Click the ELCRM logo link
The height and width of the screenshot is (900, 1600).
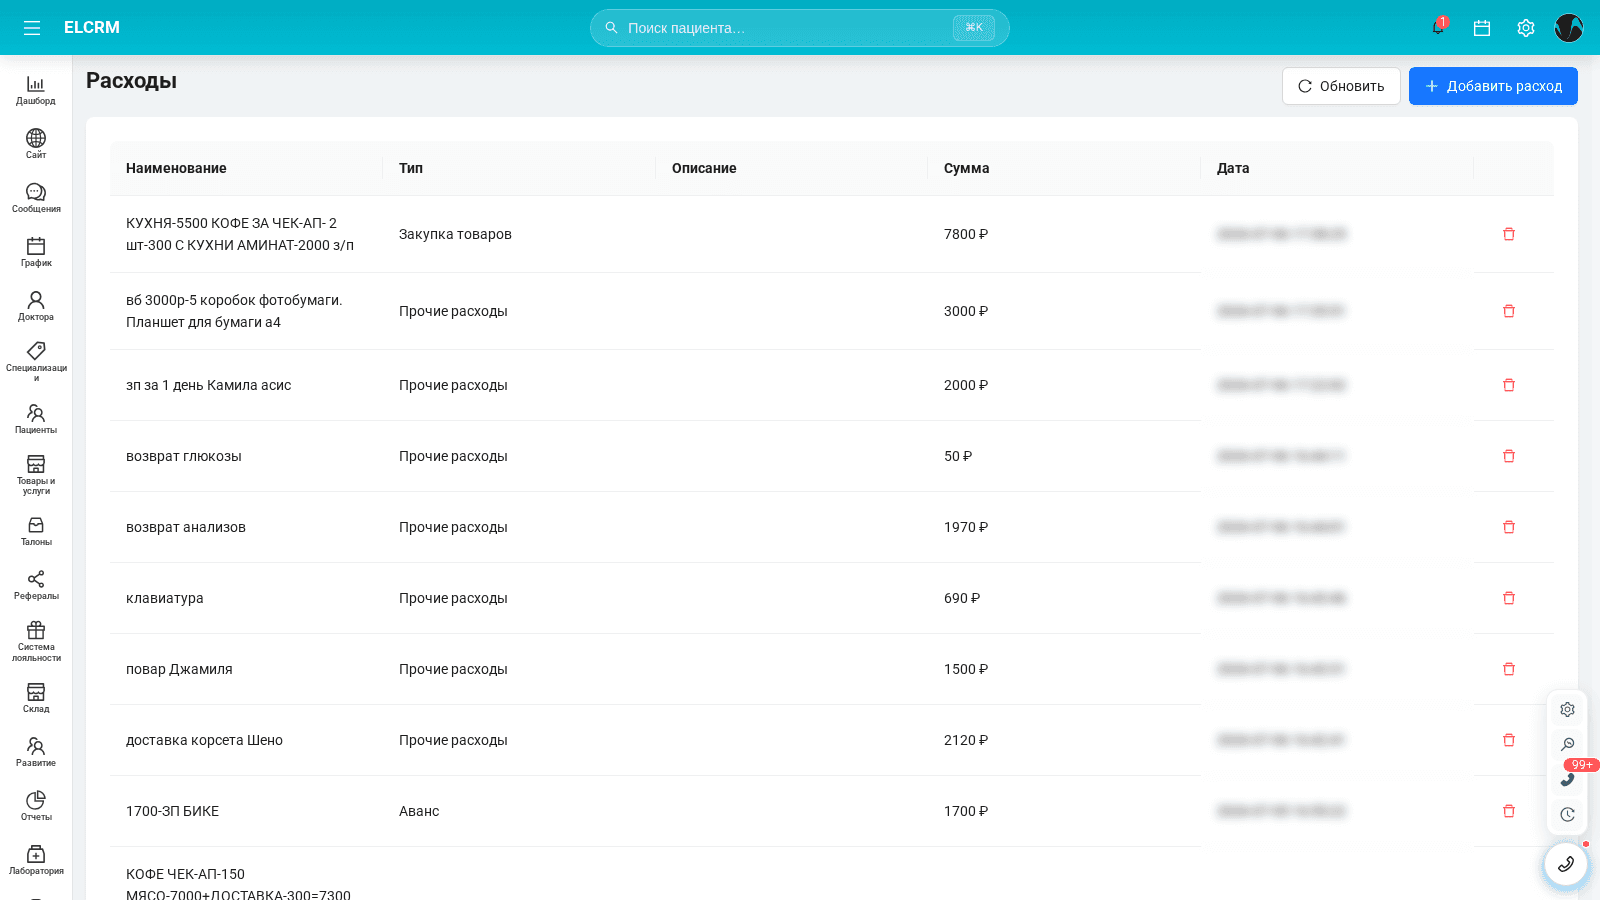point(92,28)
